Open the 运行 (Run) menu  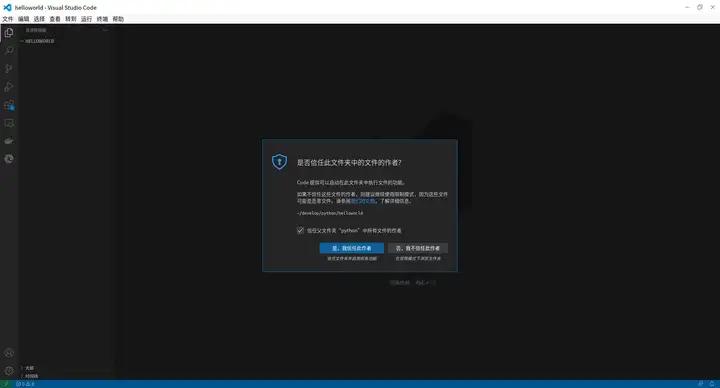[86, 19]
